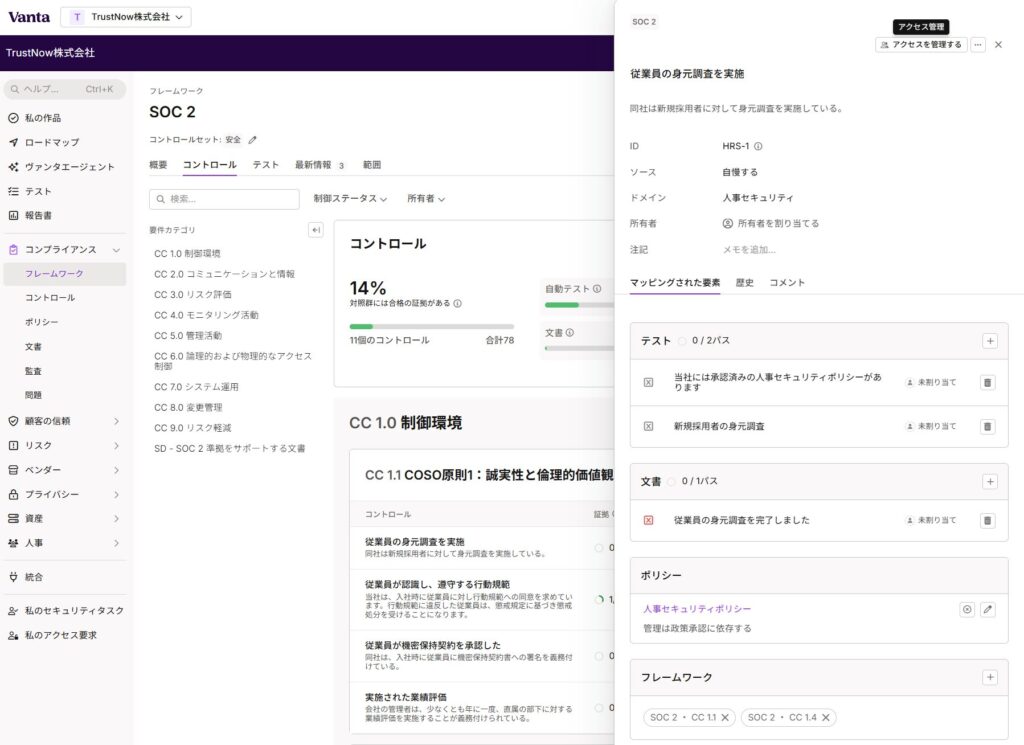Screen dimensions: 1024x745
Task: Open the three-dot more options menu
Action: [978, 45]
